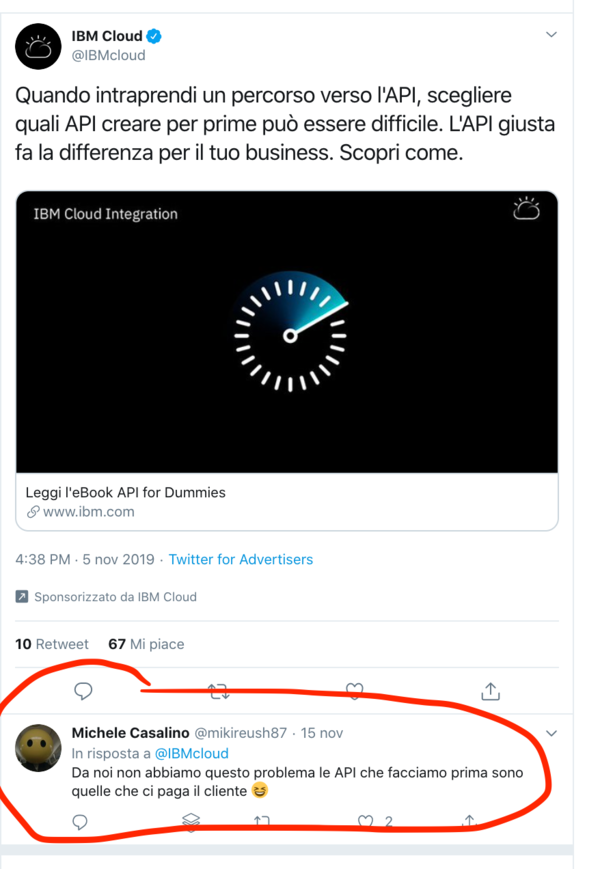Viewport: 600px width, 869px height.
Task: Open Twitter for Advertisers link
Action: tap(240, 559)
